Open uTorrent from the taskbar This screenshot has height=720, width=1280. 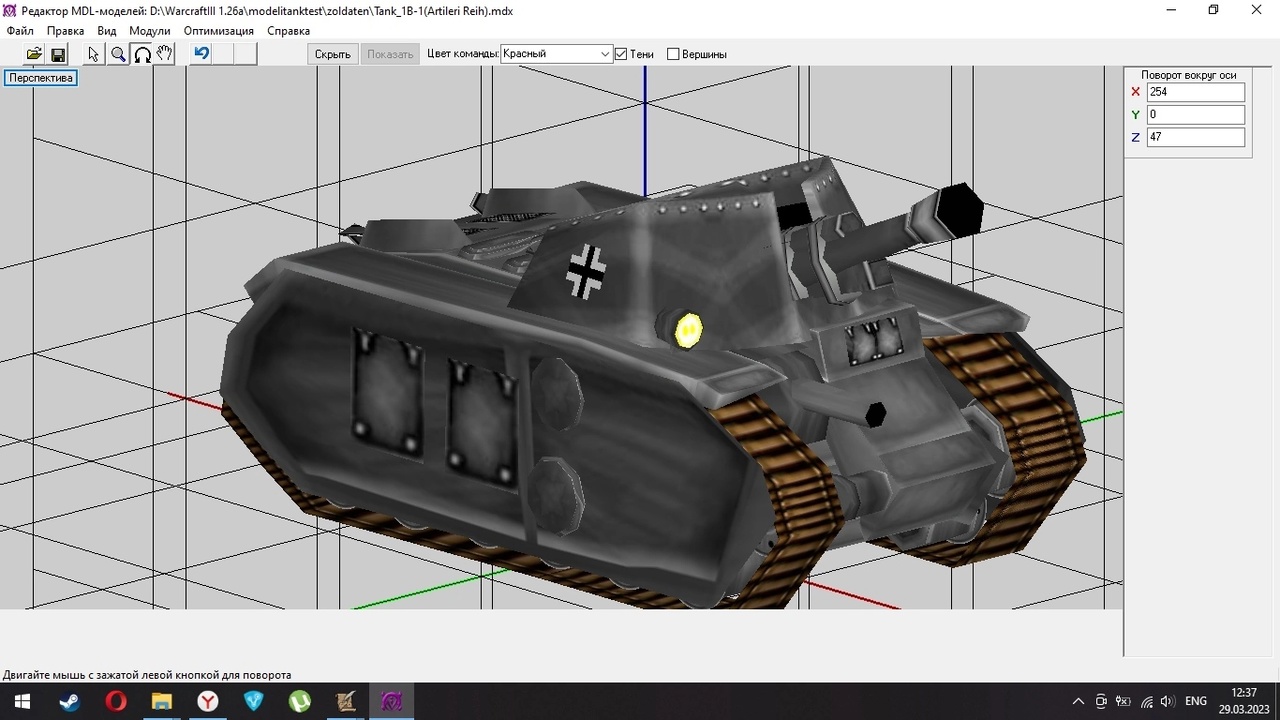coord(299,701)
